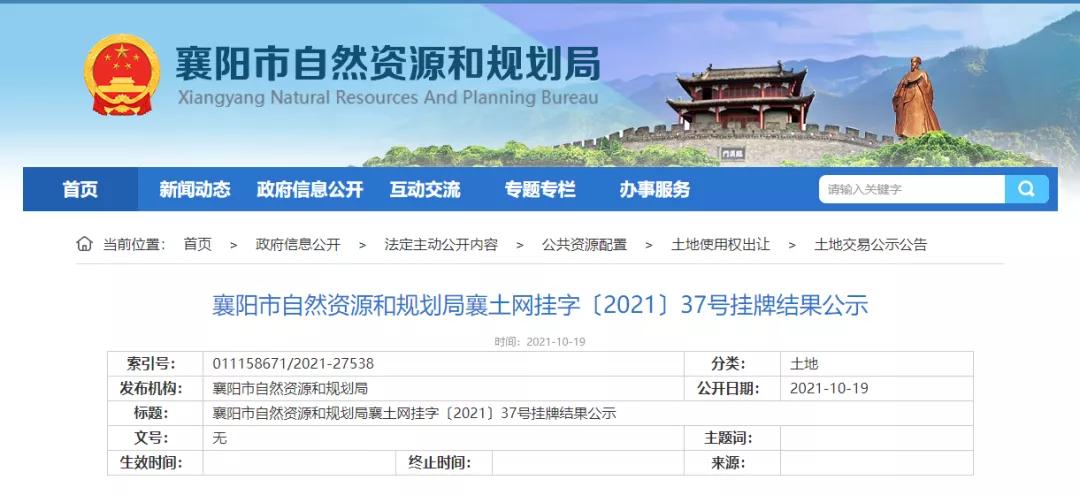1080x495 pixels.
Task: Click the 发布机构 label cell
Action: [x=155, y=388]
